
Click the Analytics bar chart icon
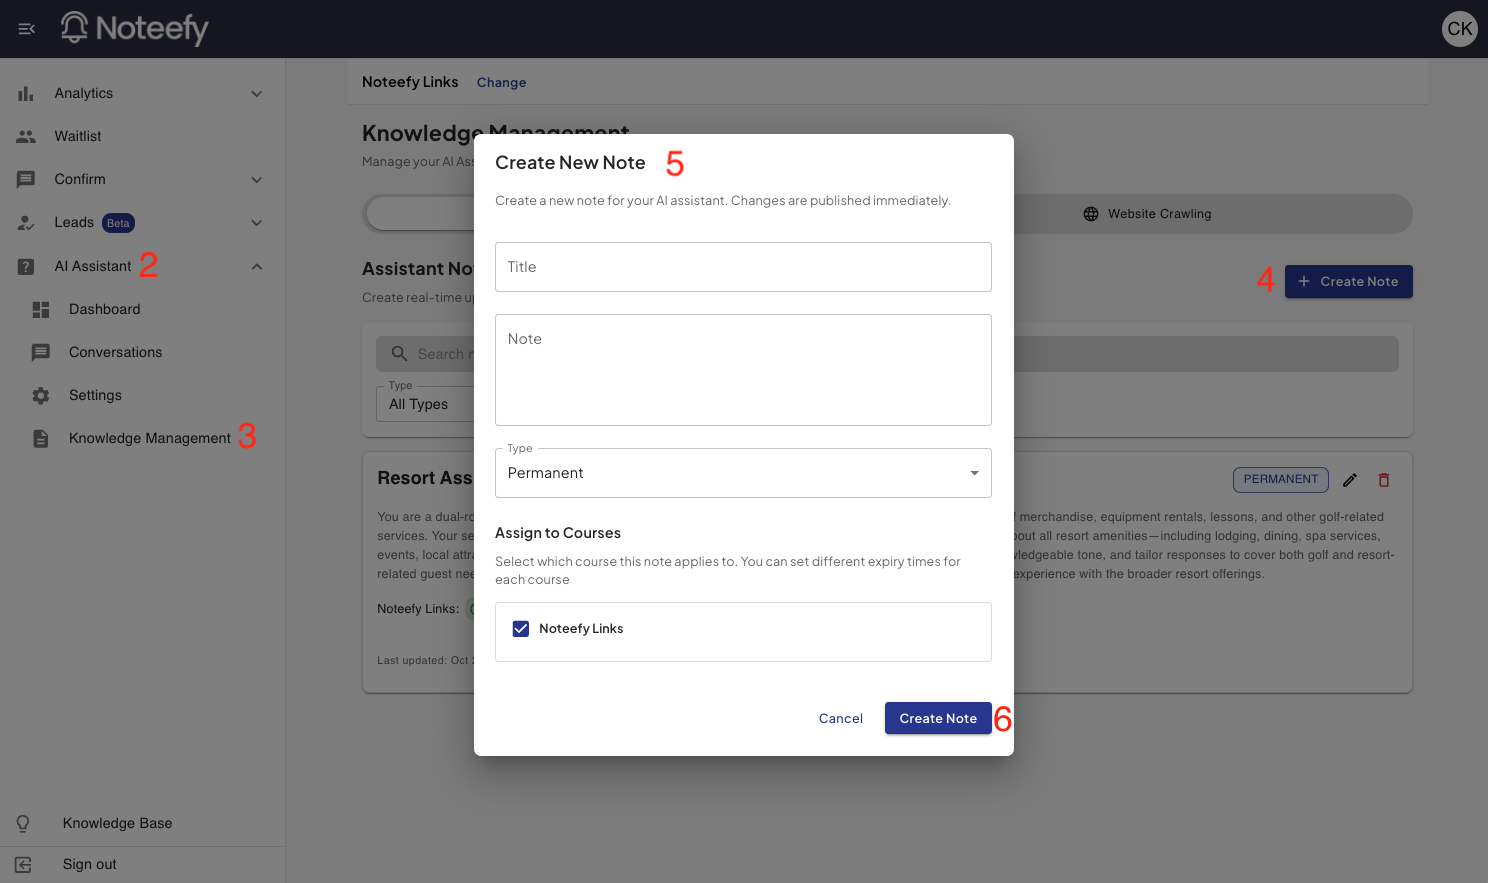point(26,94)
